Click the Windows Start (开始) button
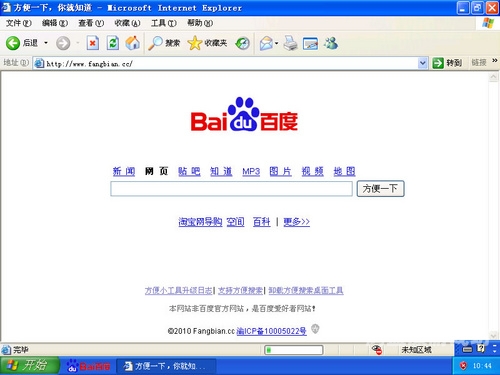 [x=30, y=366]
